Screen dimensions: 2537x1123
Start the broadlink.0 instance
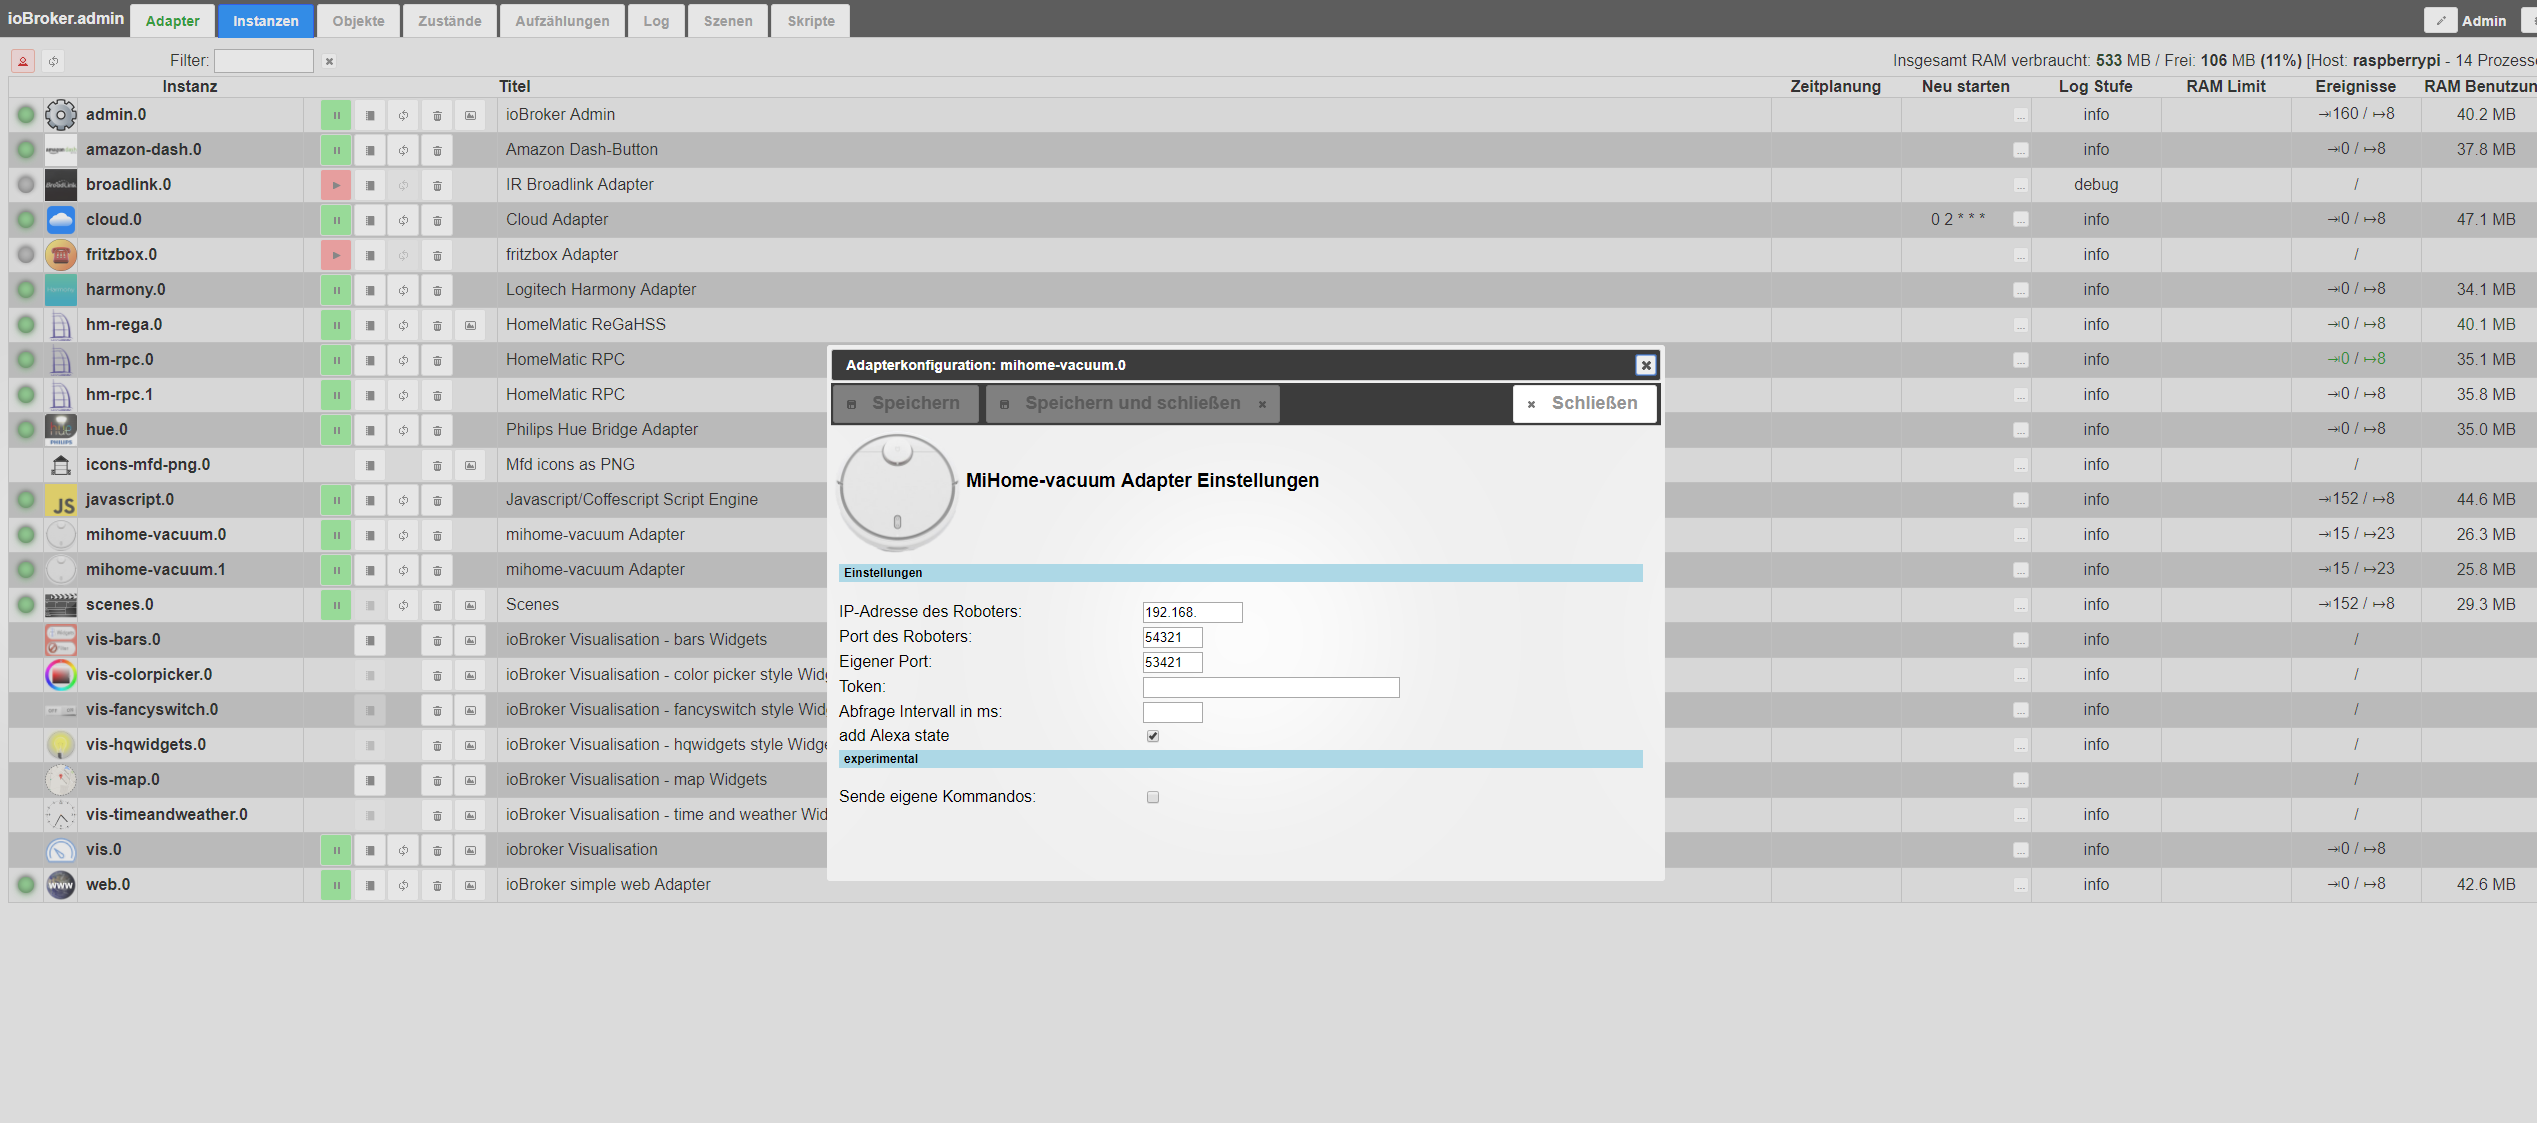336,185
